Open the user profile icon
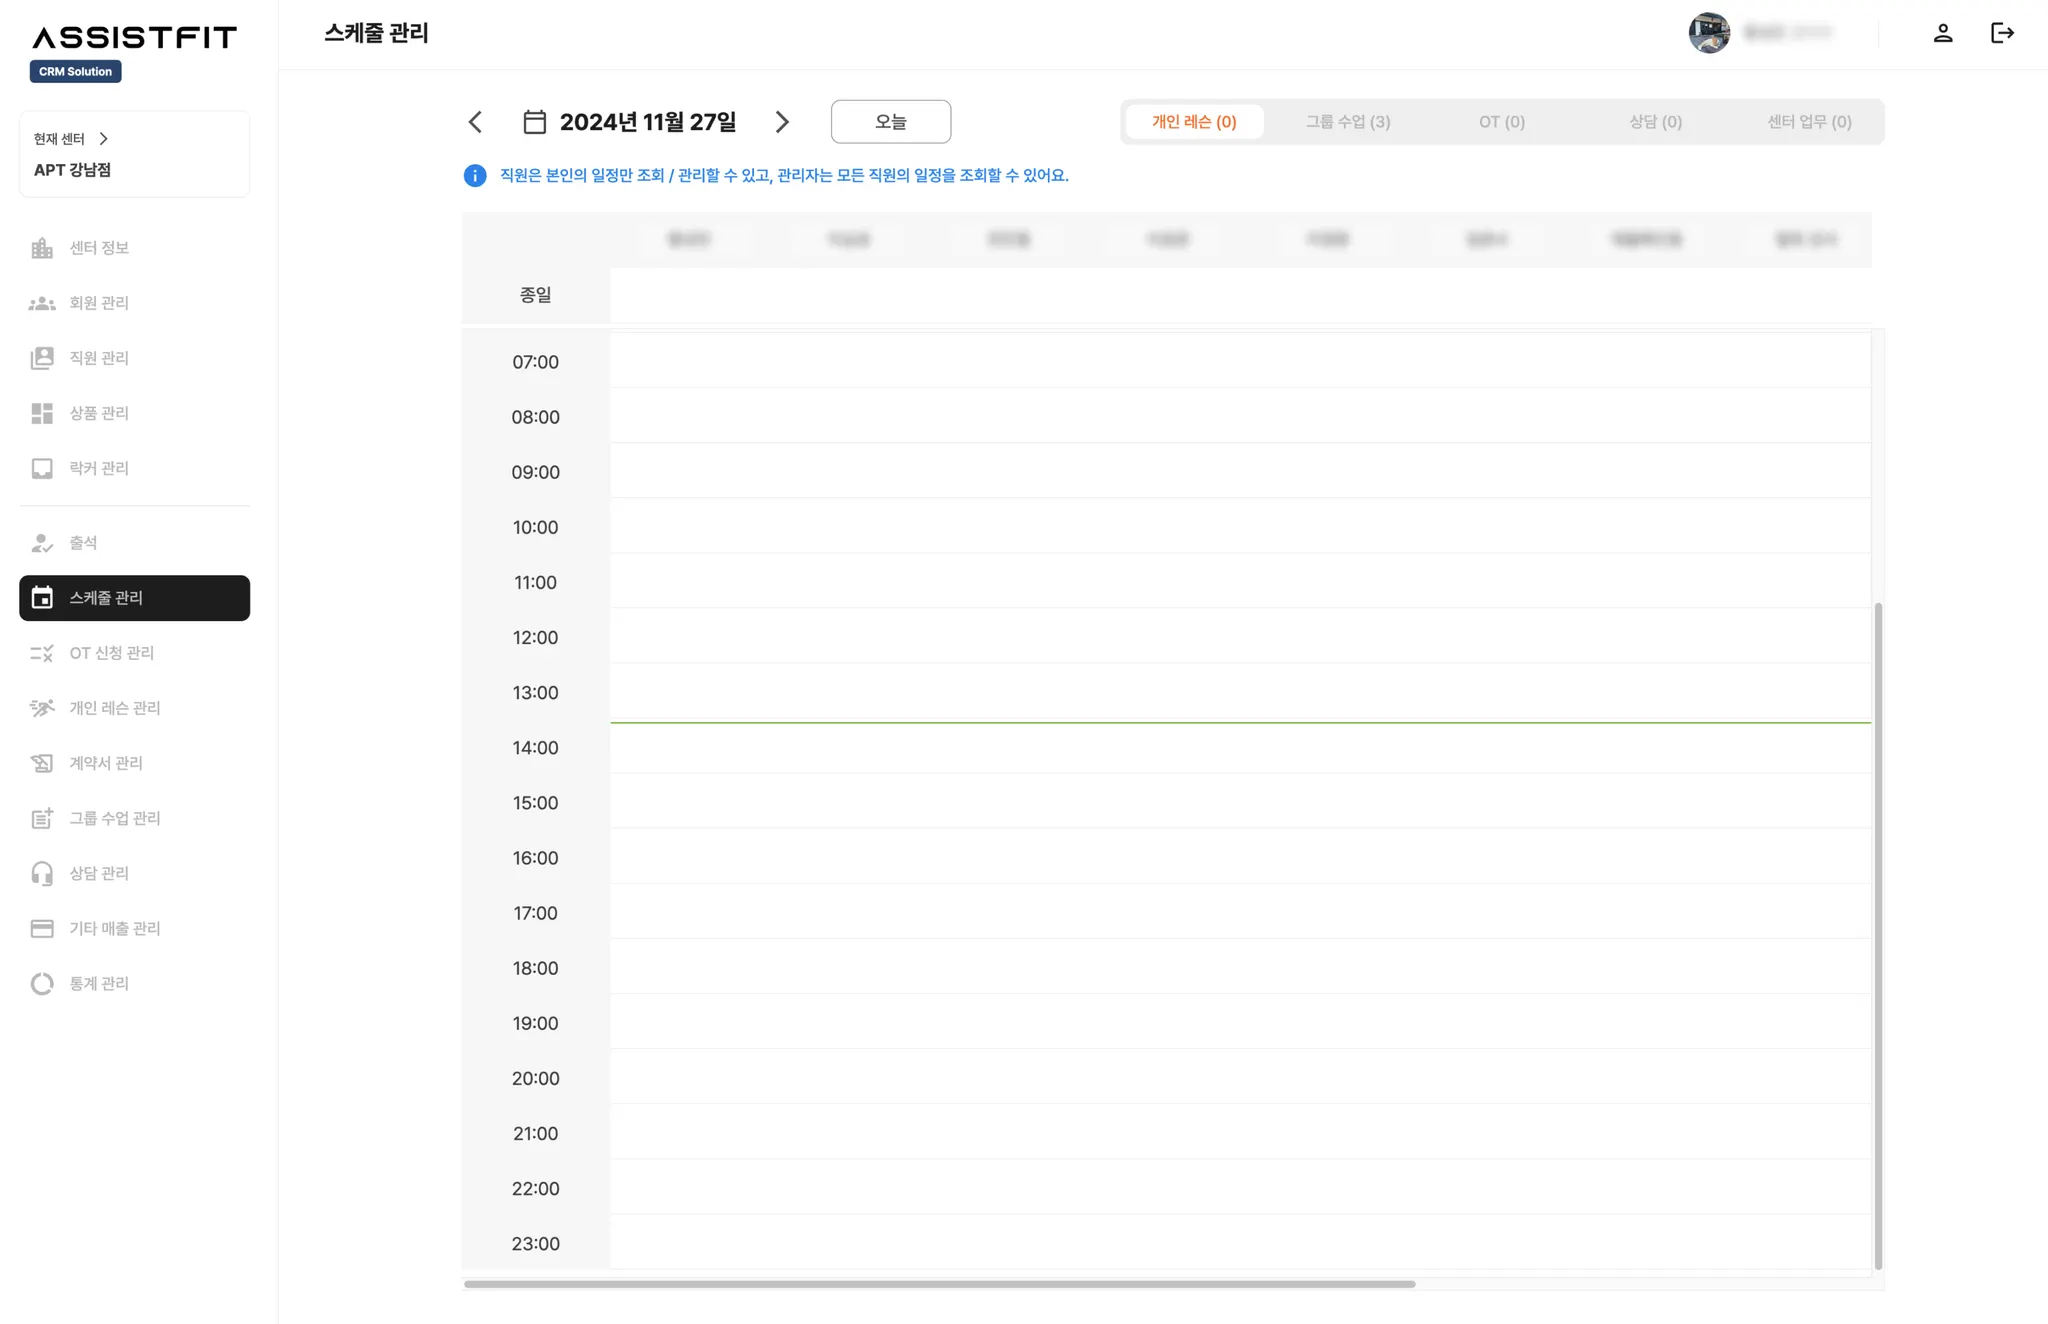Image resolution: width=2048 pixels, height=1324 pixels. pyautogui.click(x=1942, y=33)
